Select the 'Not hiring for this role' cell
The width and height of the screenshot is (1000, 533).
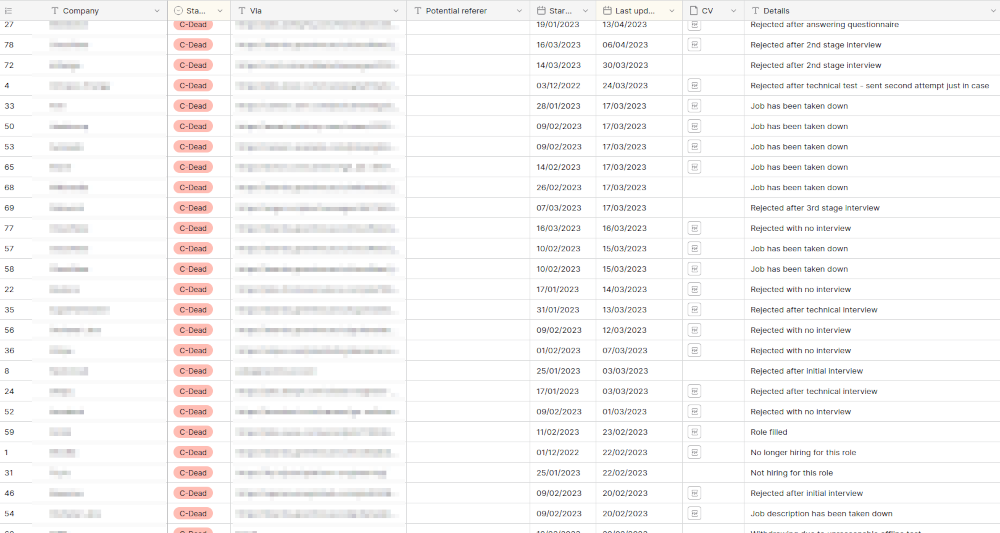pyautogui.click(x=872, y=473)
